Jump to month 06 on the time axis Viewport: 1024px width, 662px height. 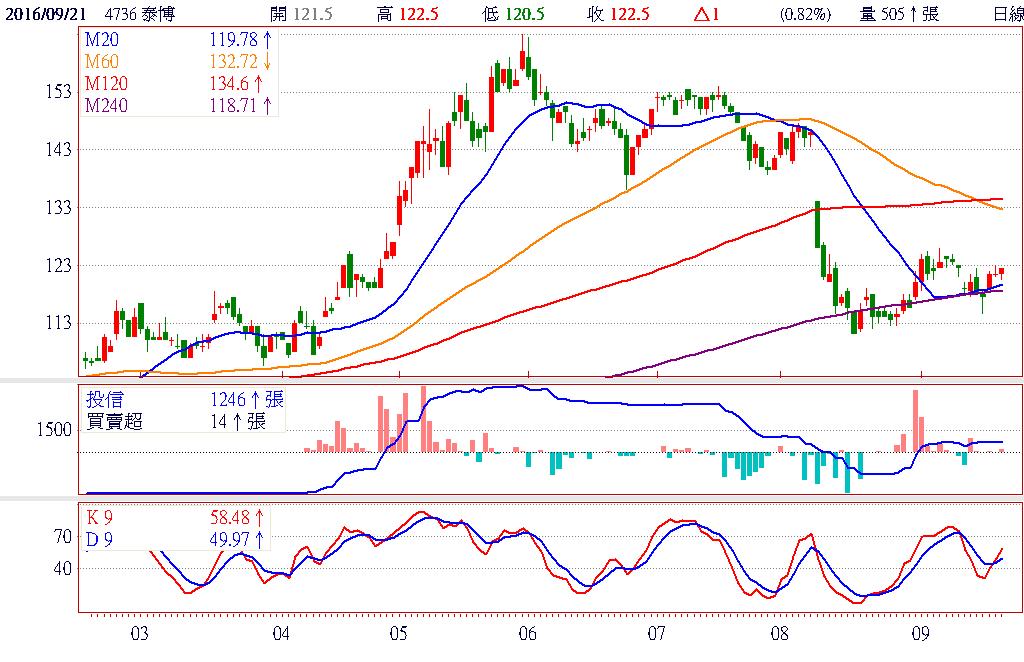point(529,633)
